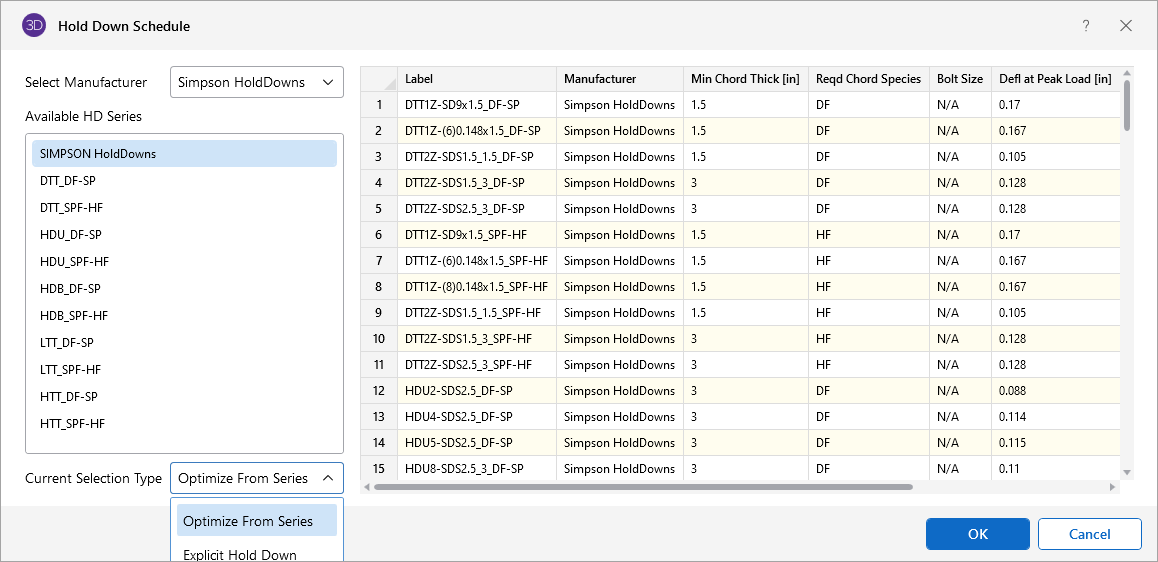The image size is (1158, 562).
Task: Click the HDU8-SDS2.5_3_DF-SP label cell
Action: coord(476,469)
